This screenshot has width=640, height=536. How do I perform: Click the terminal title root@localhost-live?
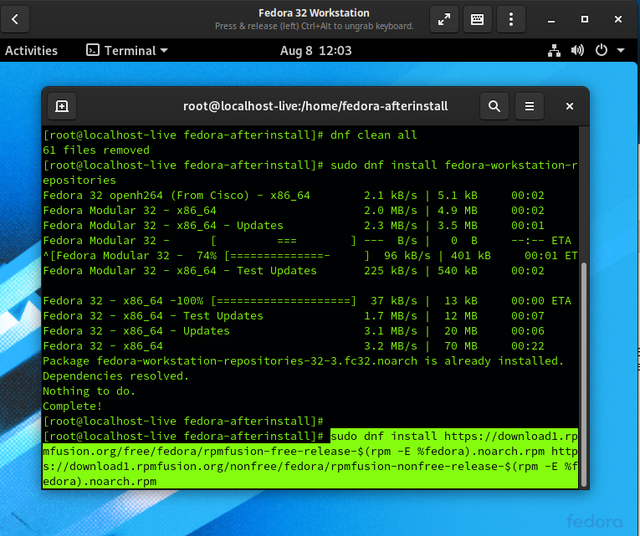click(315, 106)
